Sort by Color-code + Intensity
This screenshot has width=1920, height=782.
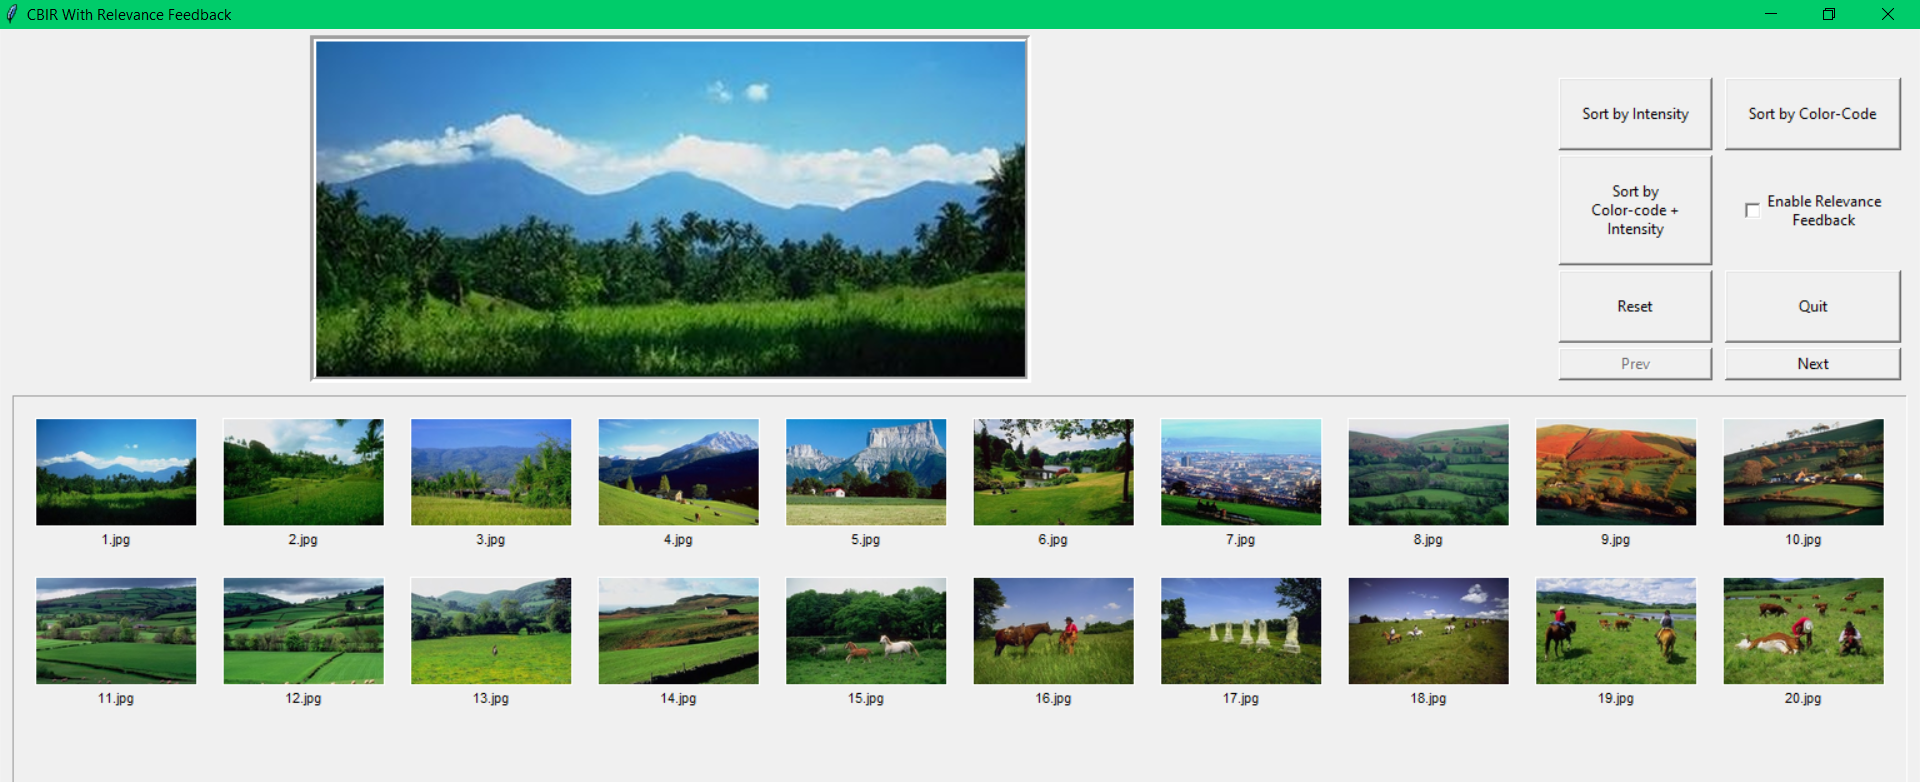point(1634,210)
